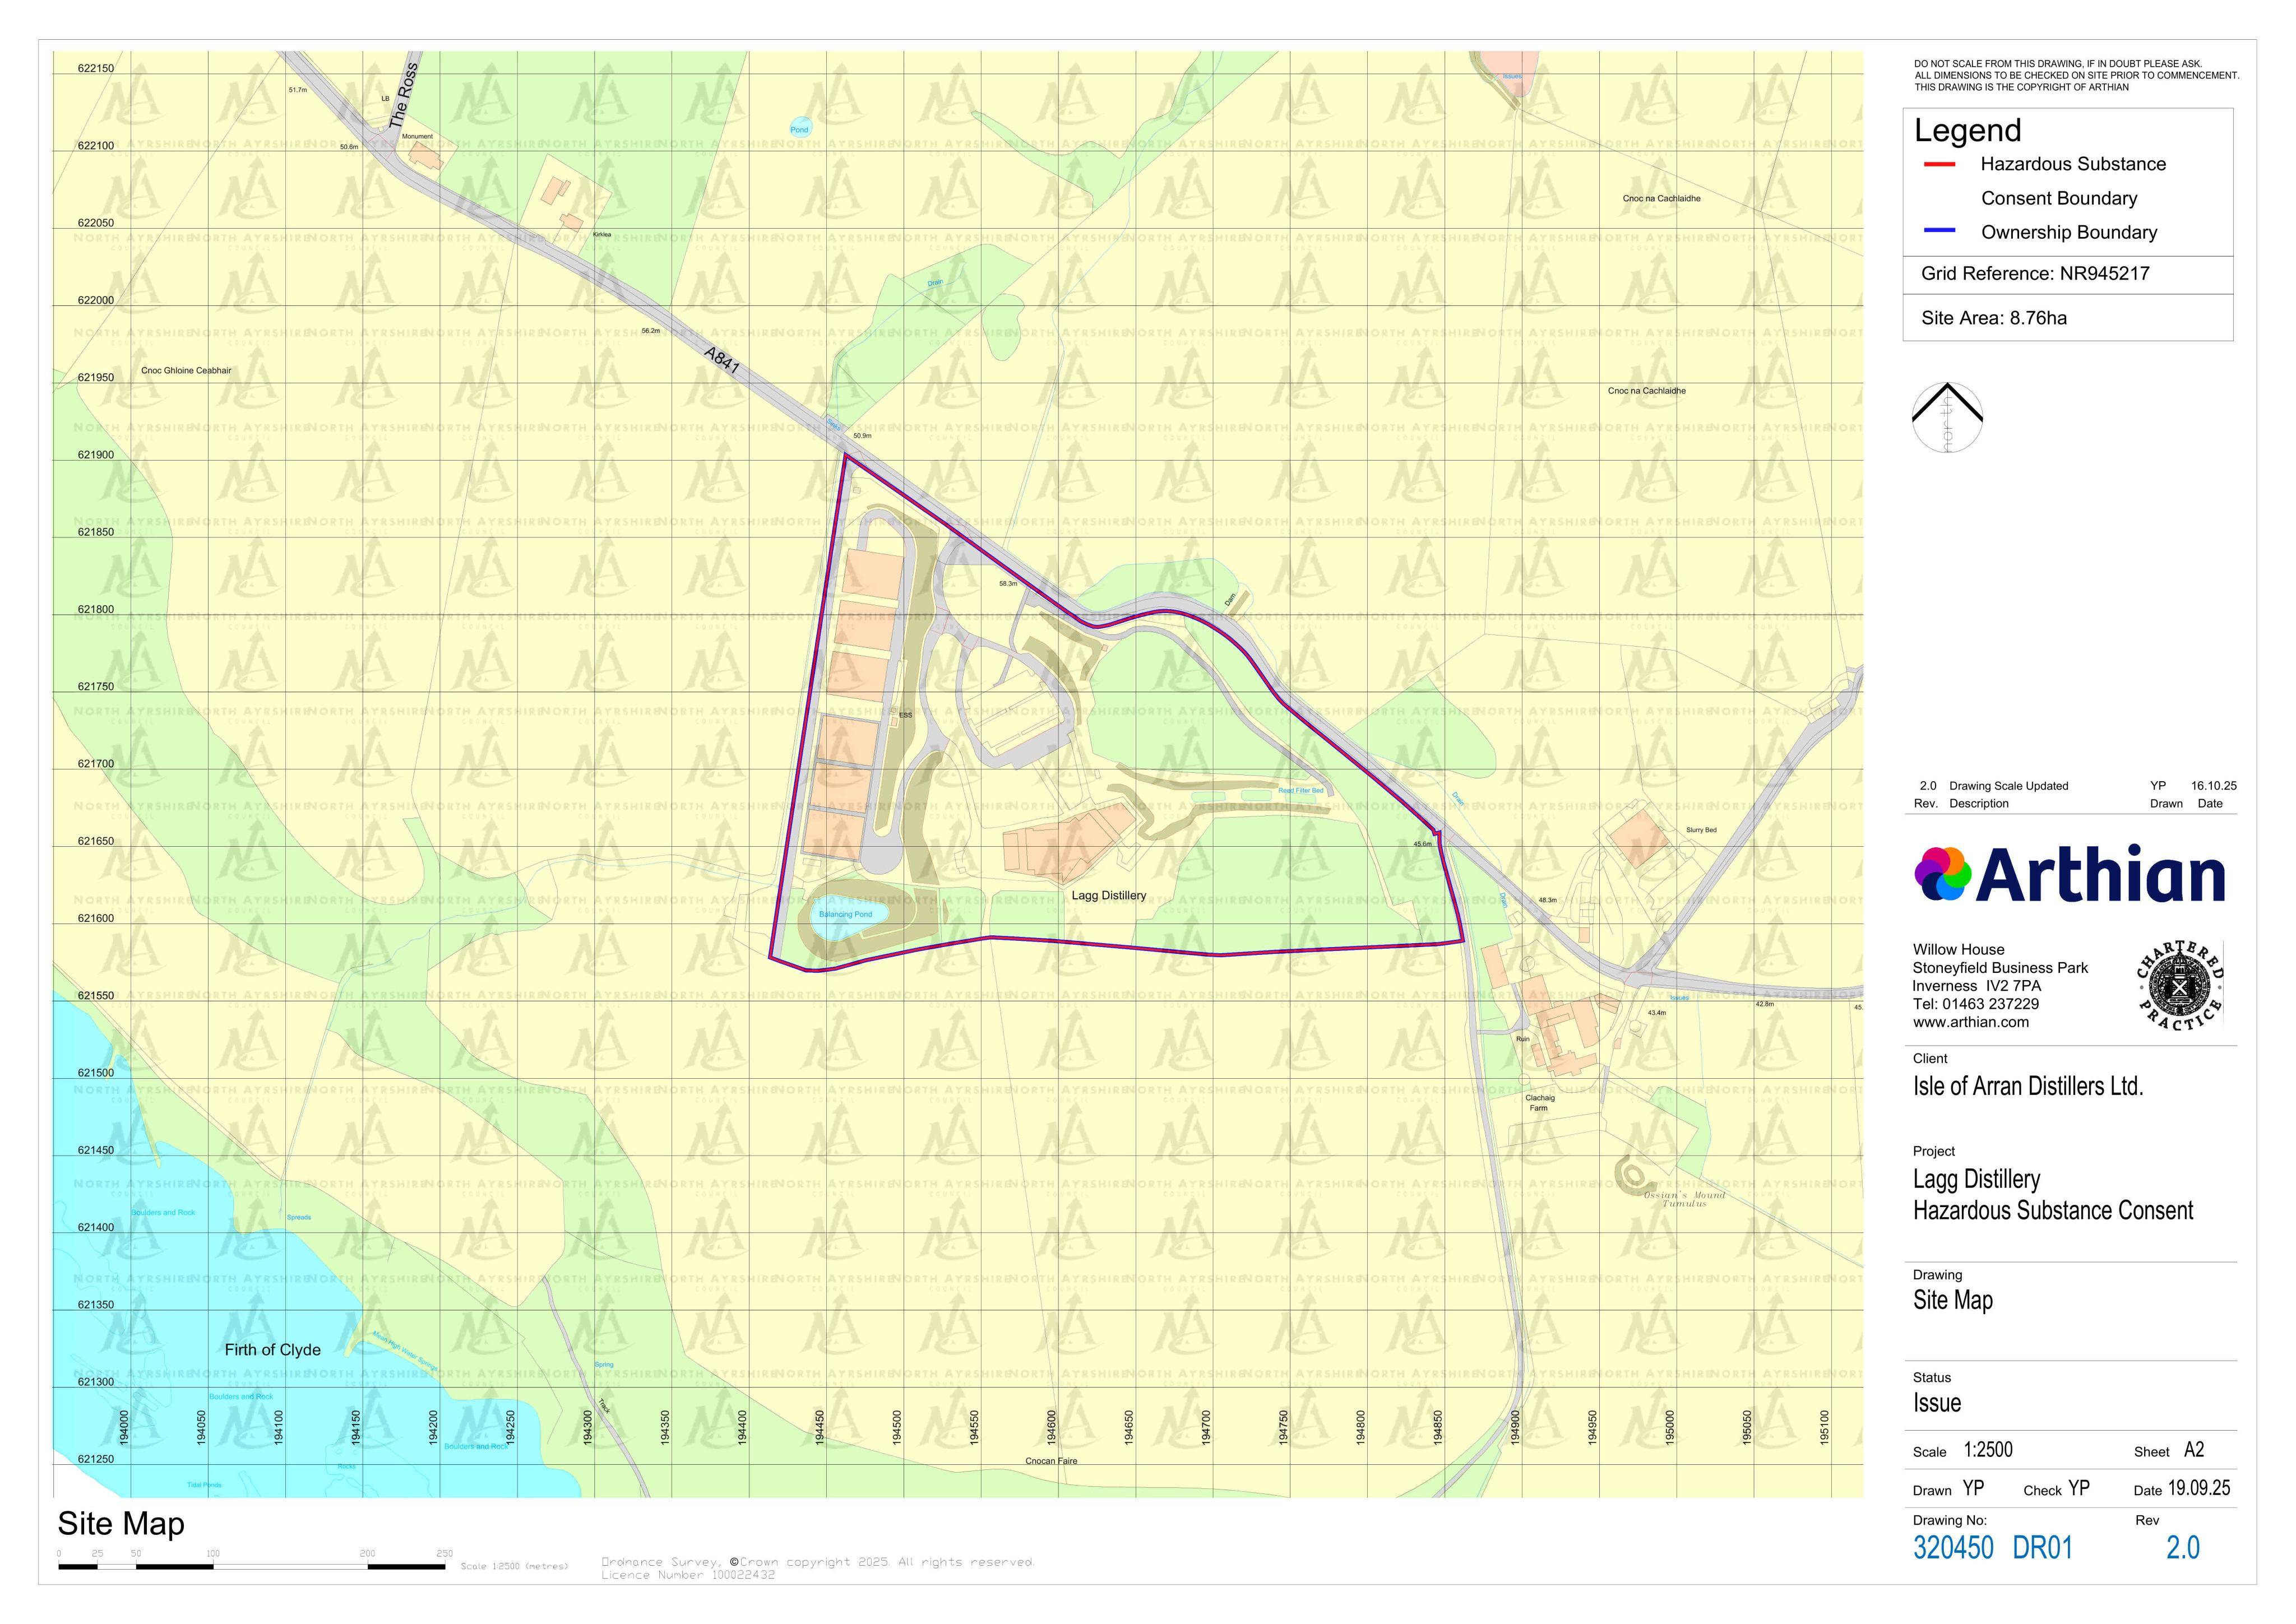
Task: Click the revision number '2.0' at bottom right
Action: point(2183,1548)
